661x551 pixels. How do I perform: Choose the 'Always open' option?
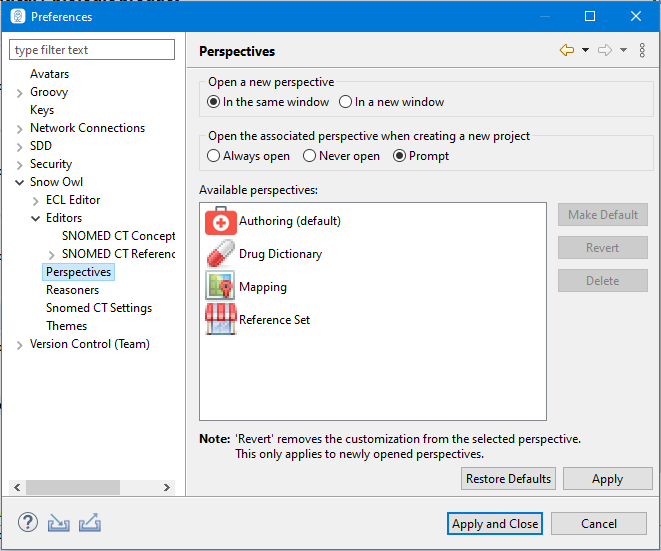(x=214, y=156)
